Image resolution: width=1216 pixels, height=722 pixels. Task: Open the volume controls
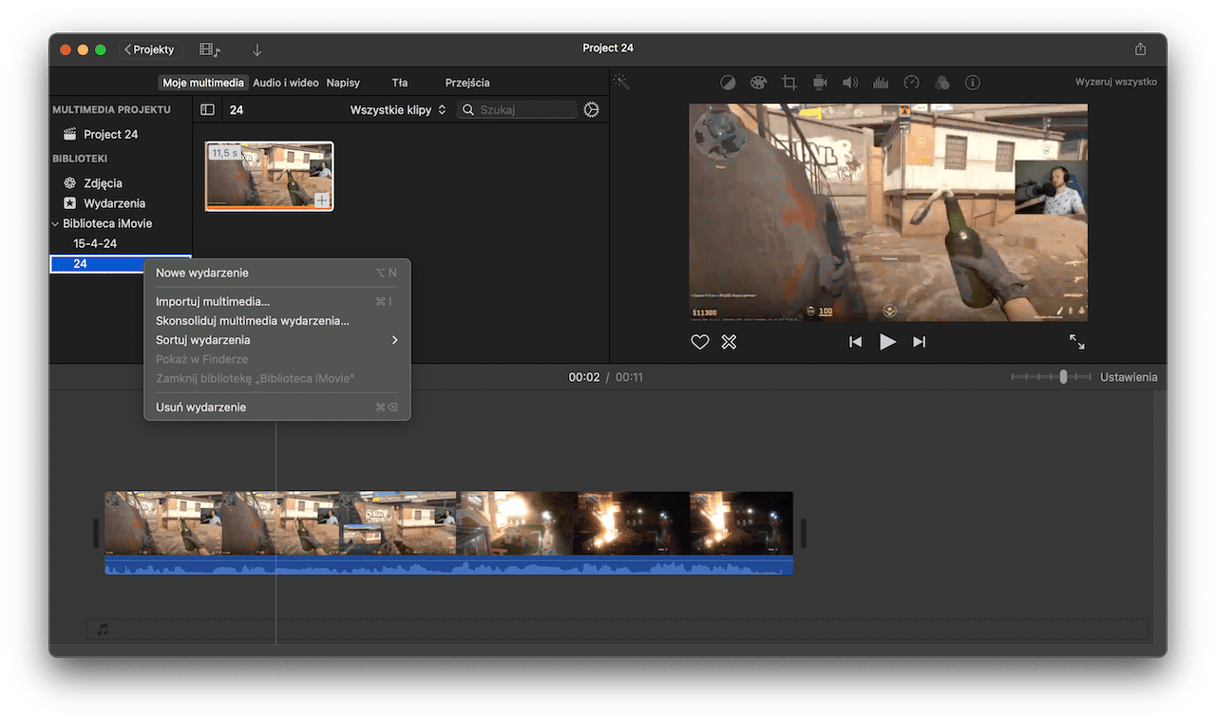coord(850,83)
